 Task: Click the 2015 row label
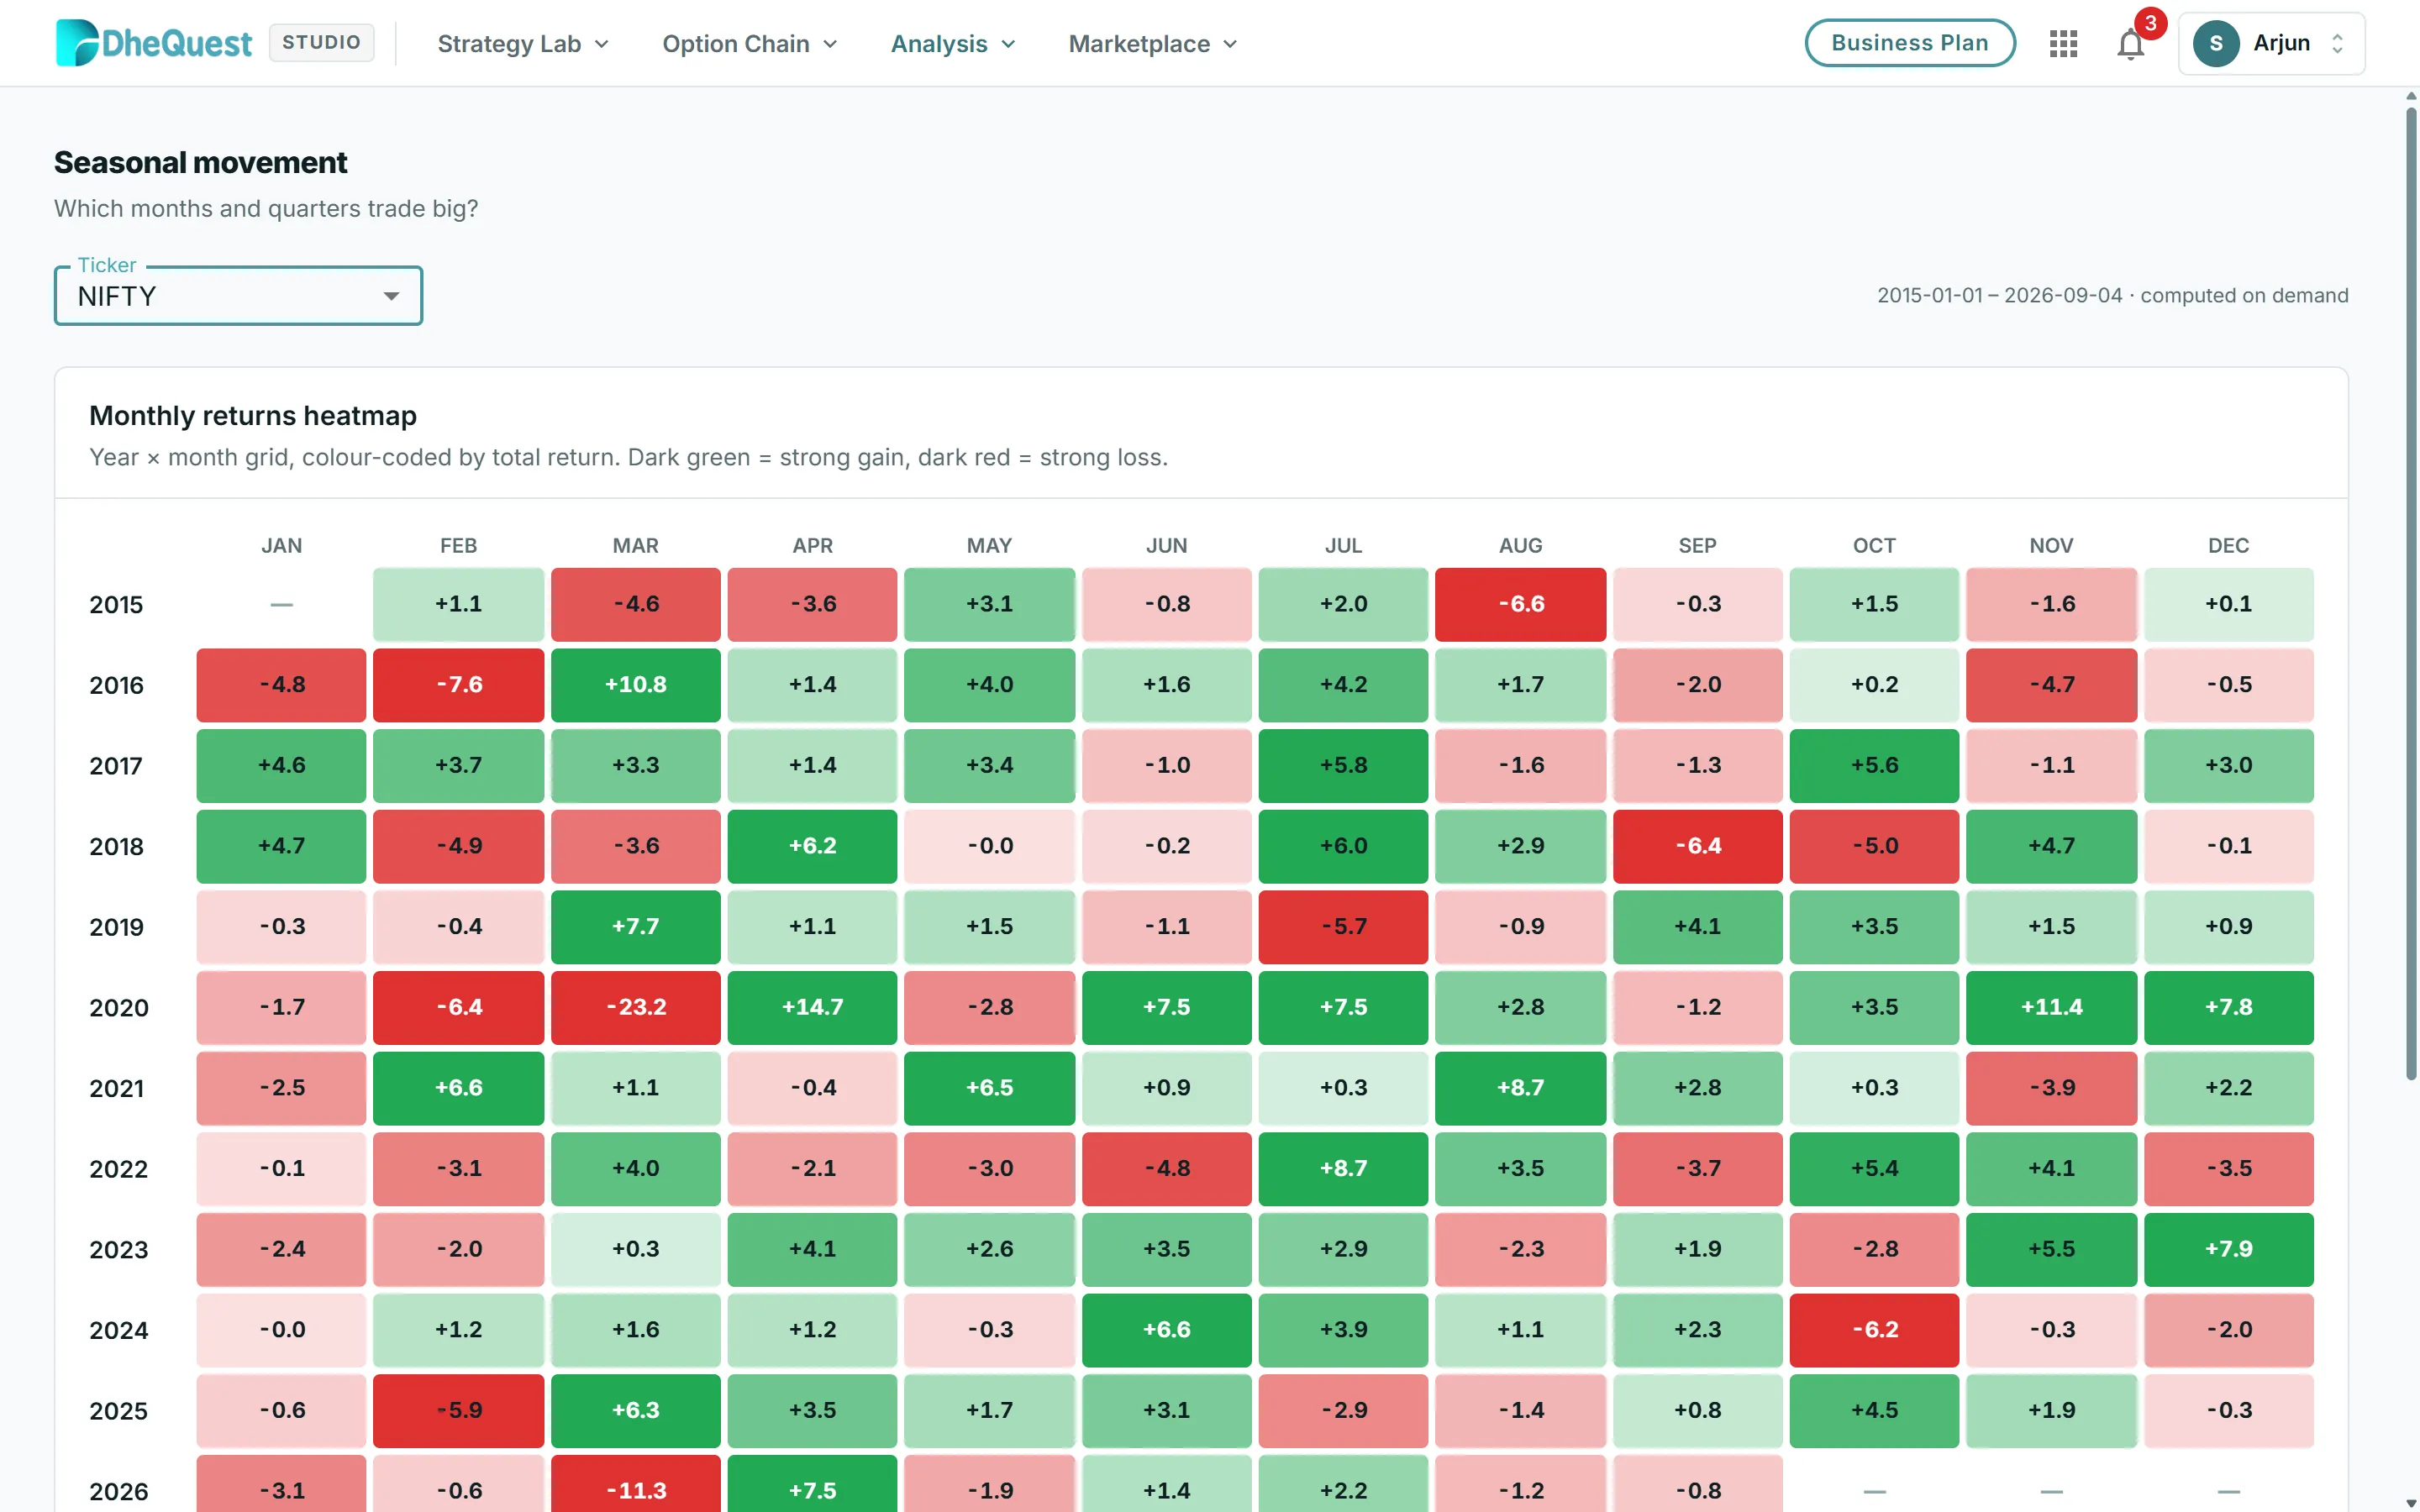pyautogui.click(x=116, y=605)
